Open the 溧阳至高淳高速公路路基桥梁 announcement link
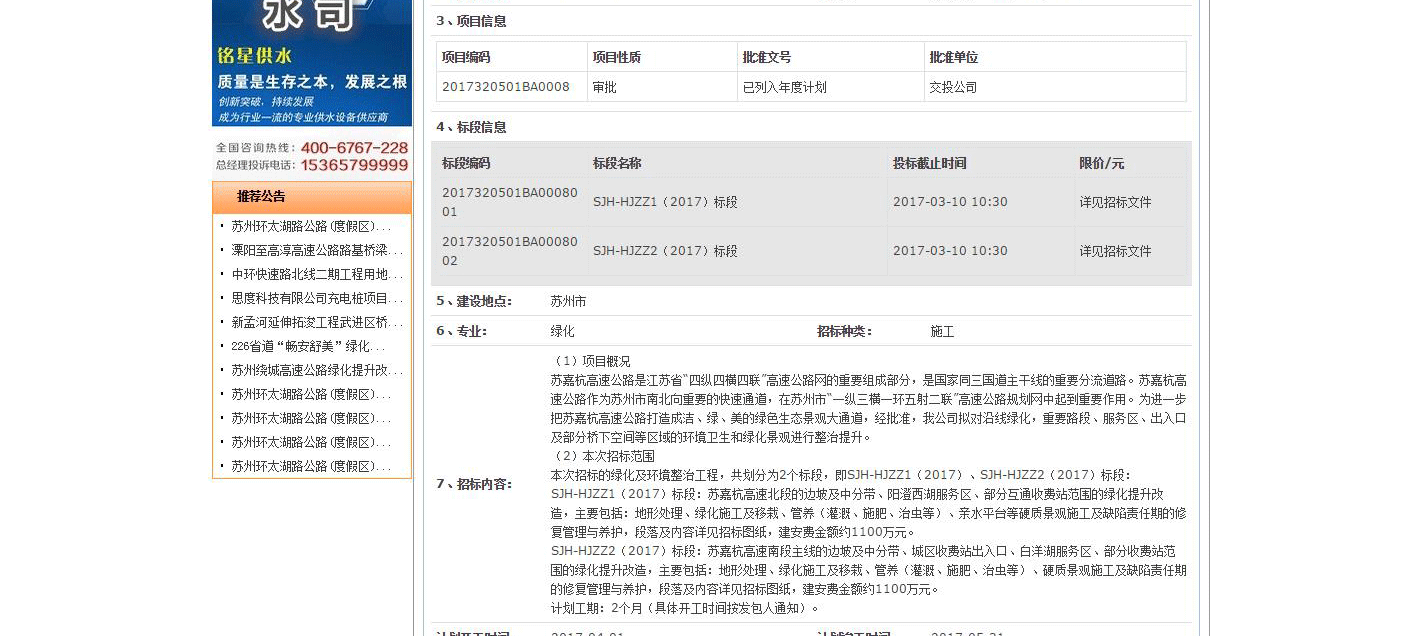Image resolution: width=1423 pixels, height=636 pixels. click(x=317, y=250)
